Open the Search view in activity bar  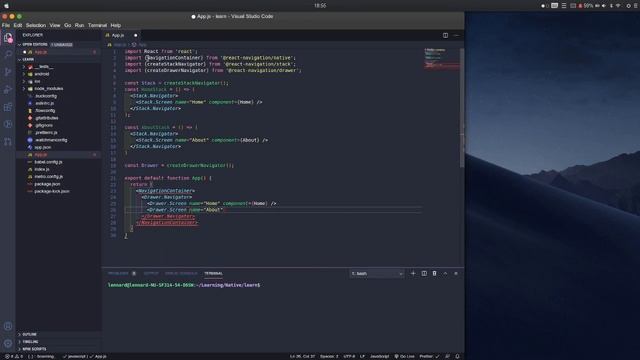coord(8,54)
